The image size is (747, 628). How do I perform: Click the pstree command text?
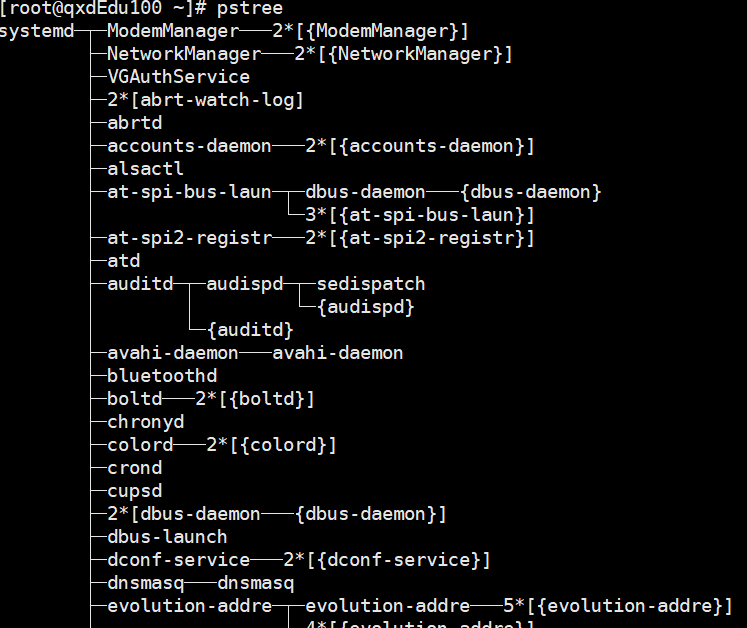coord(249,8)
